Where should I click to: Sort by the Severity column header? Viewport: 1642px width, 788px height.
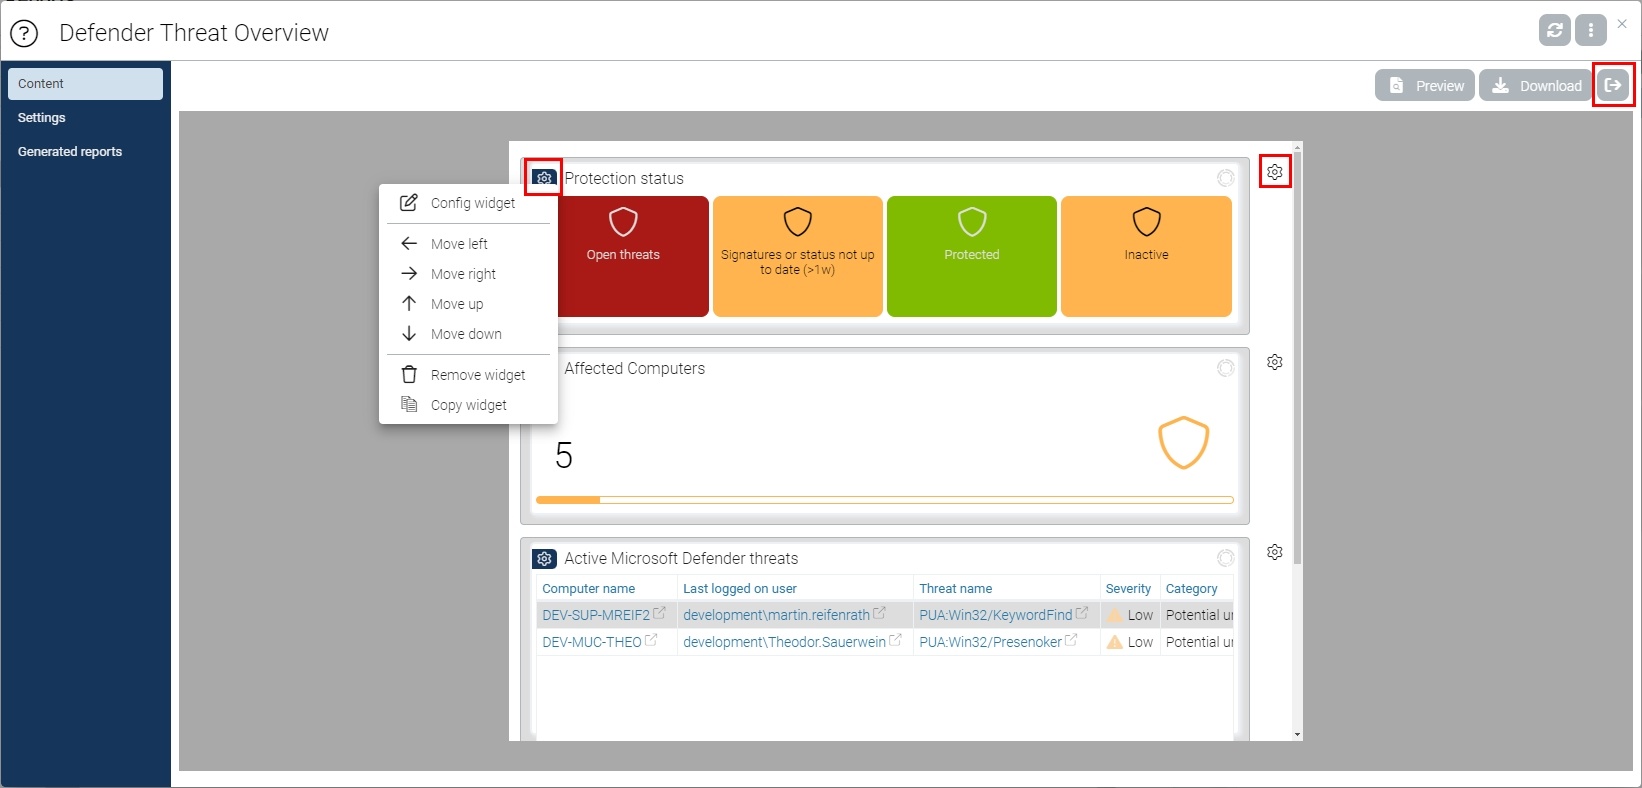point(1128,589)
